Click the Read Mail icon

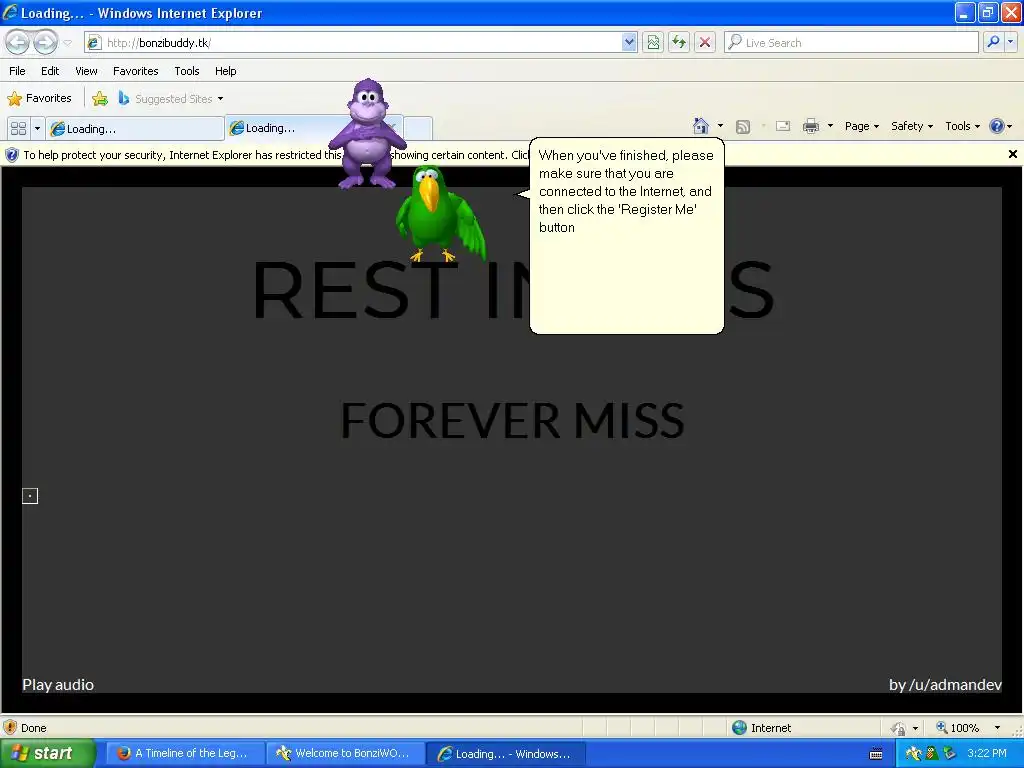click(x=783, y=126)
